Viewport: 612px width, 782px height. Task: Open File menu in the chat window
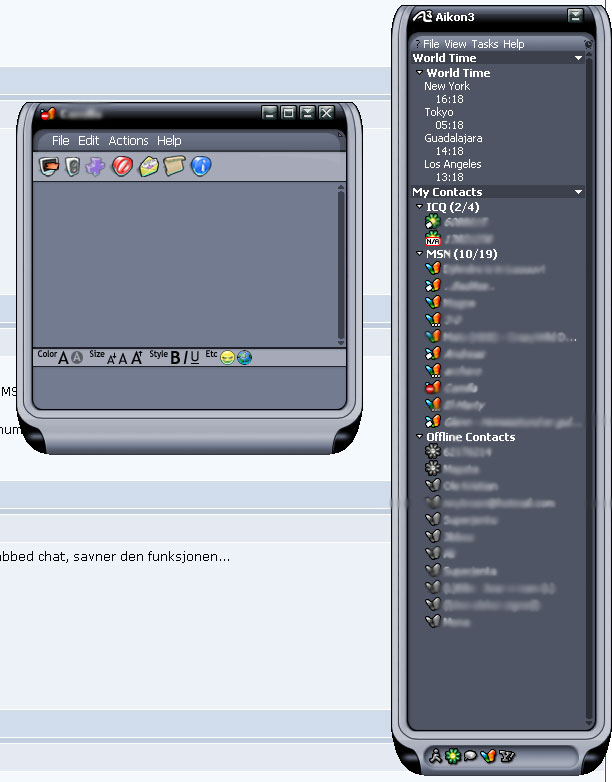coord(60,141)
